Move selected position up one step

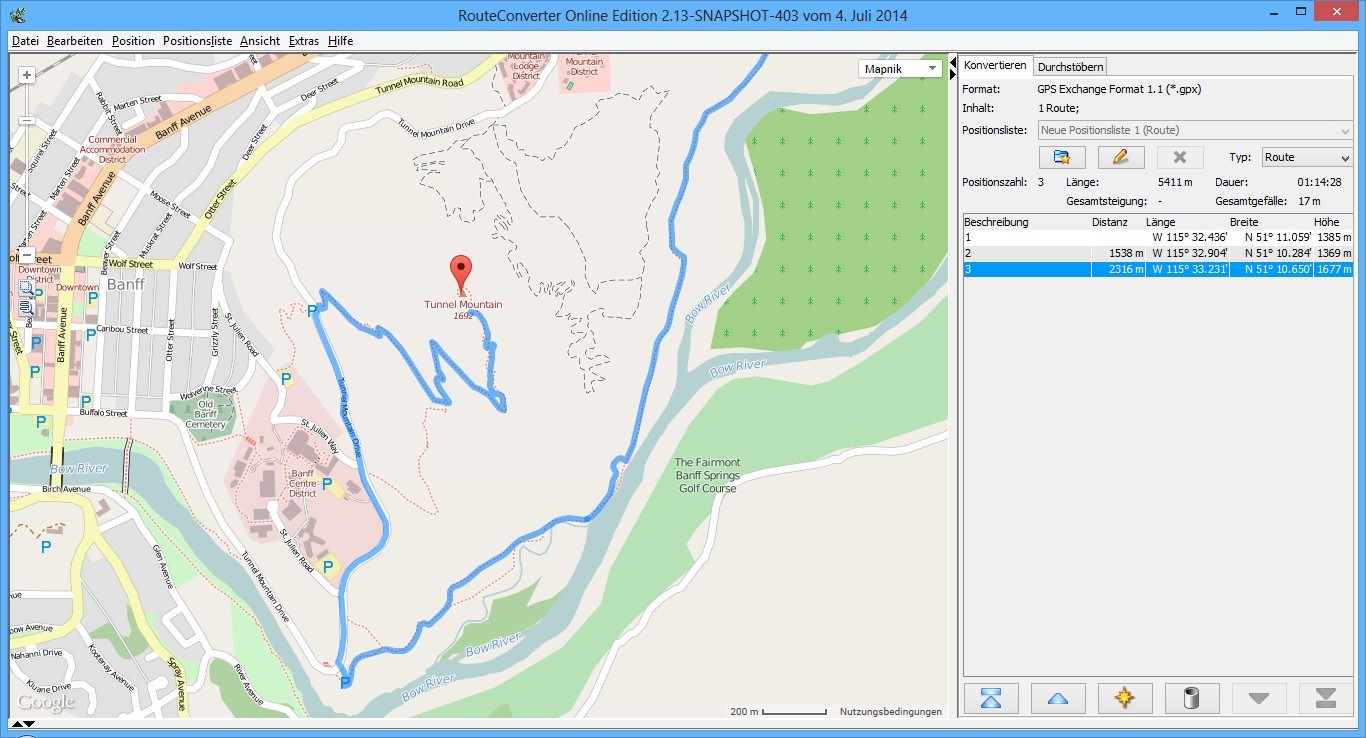tap(1058, 698)
